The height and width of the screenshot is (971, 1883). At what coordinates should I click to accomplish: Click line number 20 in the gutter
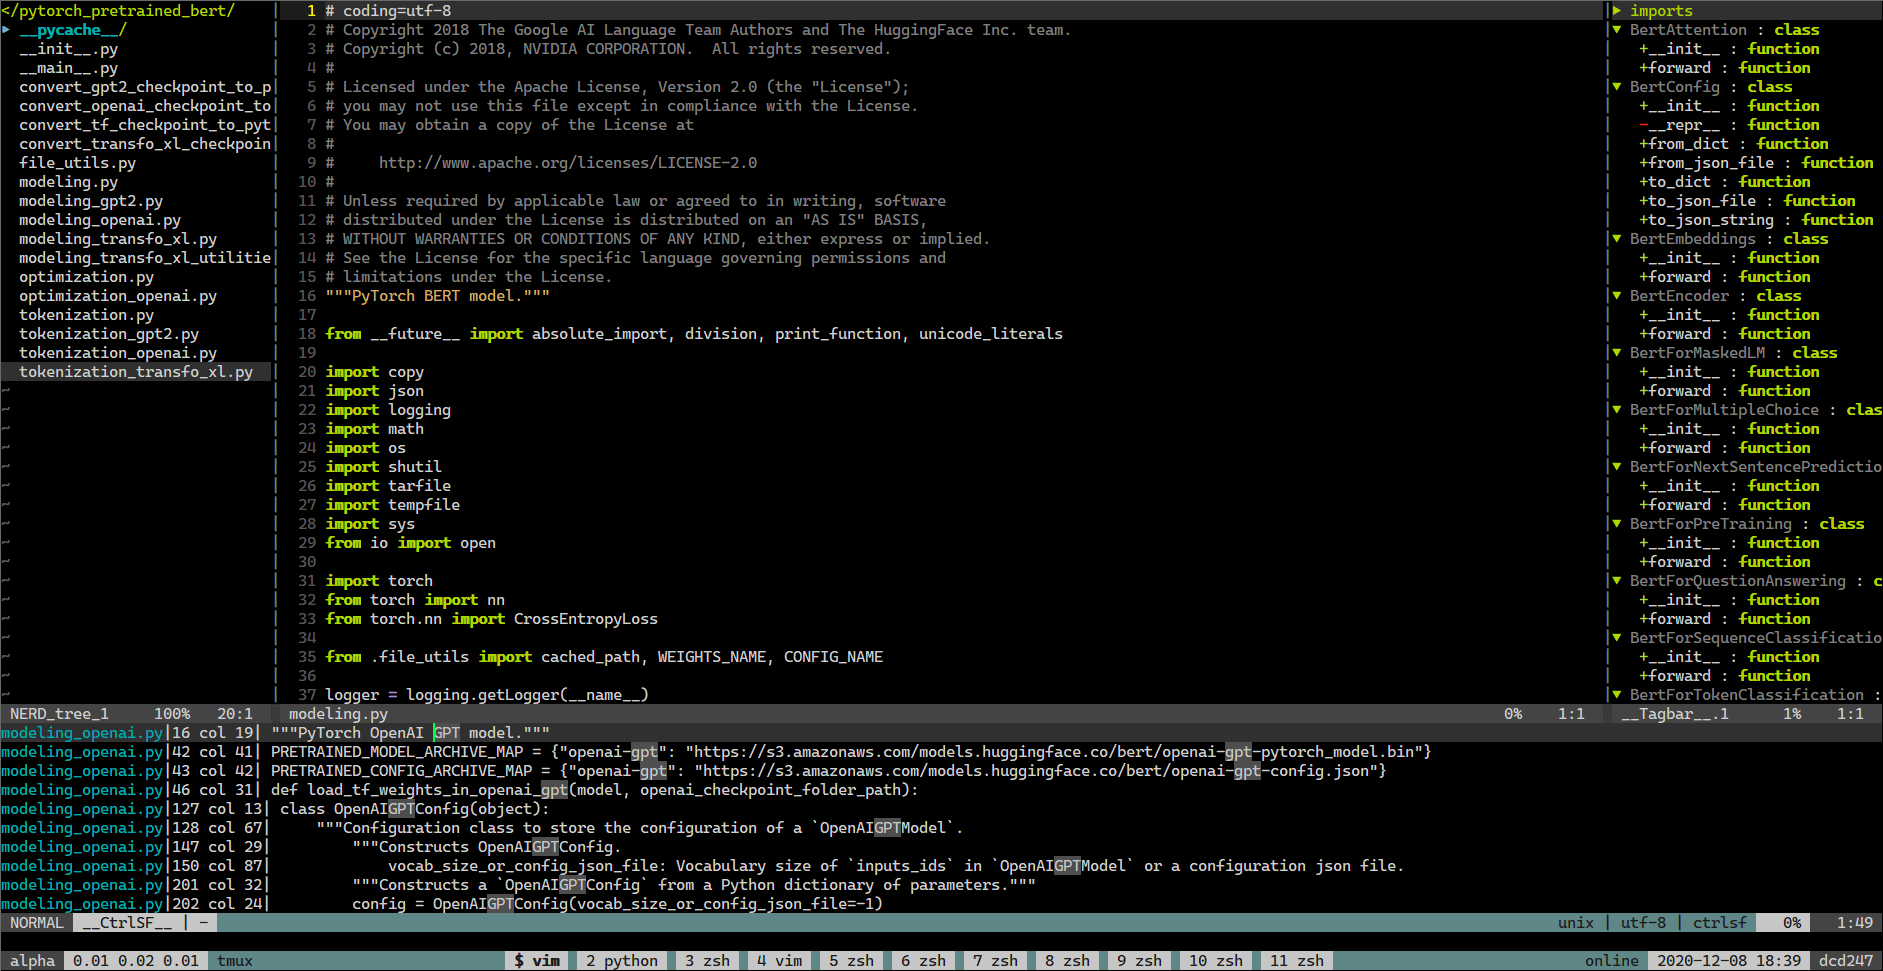(307, 372)
